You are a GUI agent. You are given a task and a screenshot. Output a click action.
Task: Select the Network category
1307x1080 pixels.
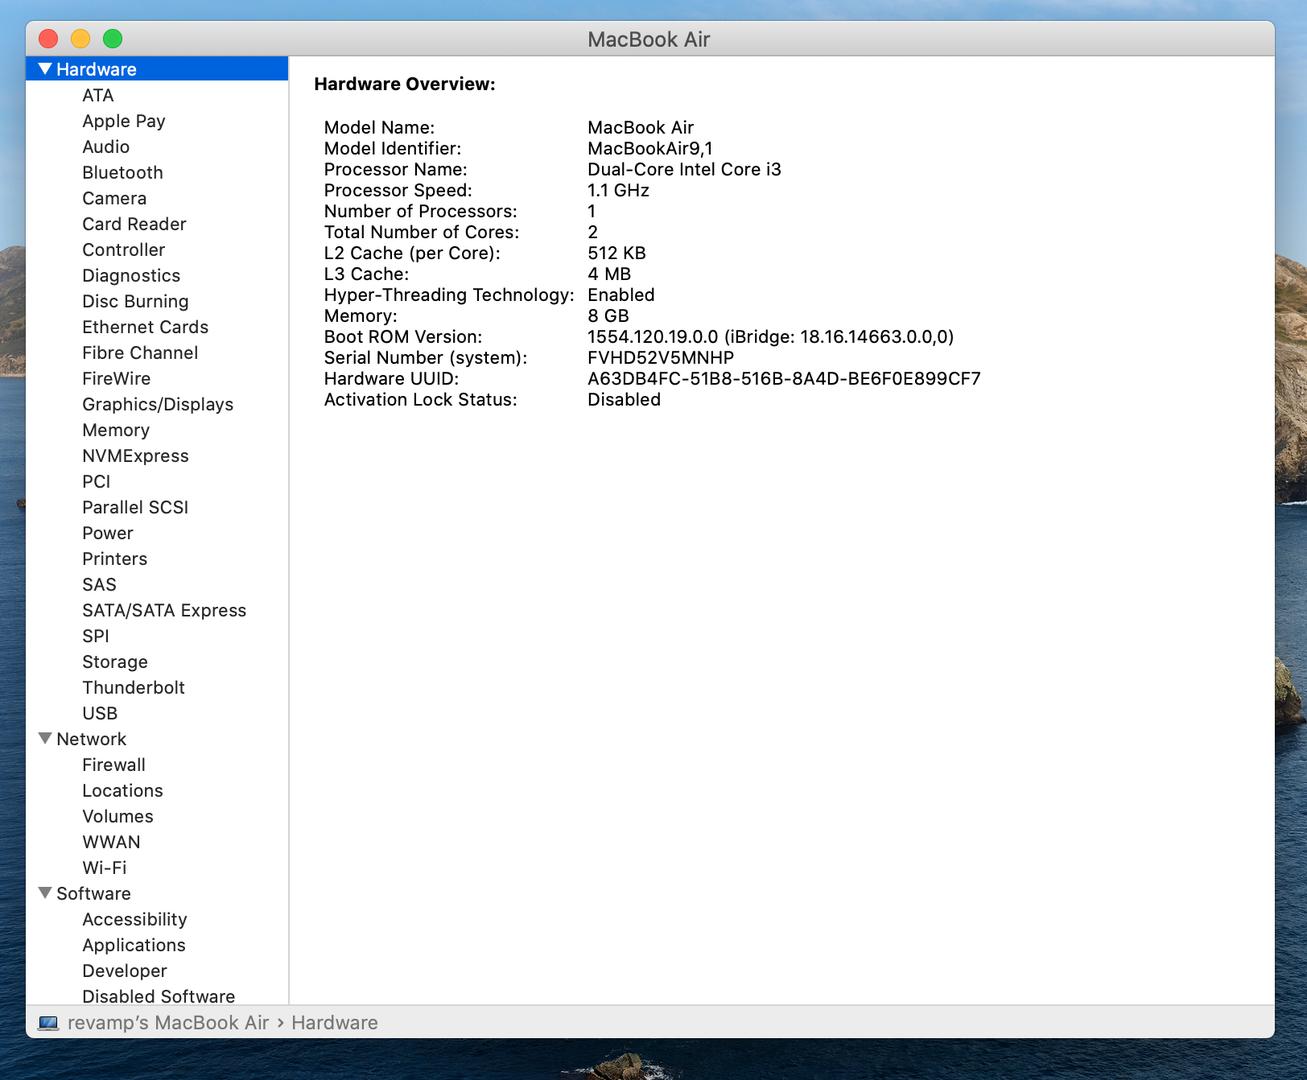coord(91,739)
